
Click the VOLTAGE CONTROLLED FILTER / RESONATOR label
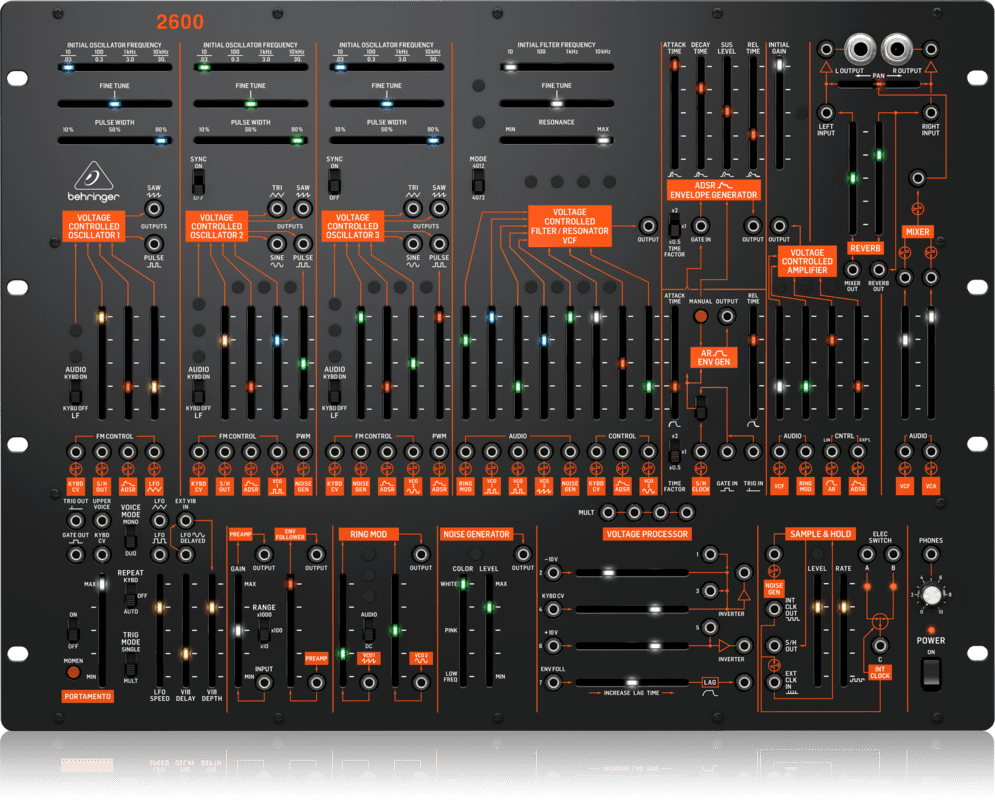[569, 226]
